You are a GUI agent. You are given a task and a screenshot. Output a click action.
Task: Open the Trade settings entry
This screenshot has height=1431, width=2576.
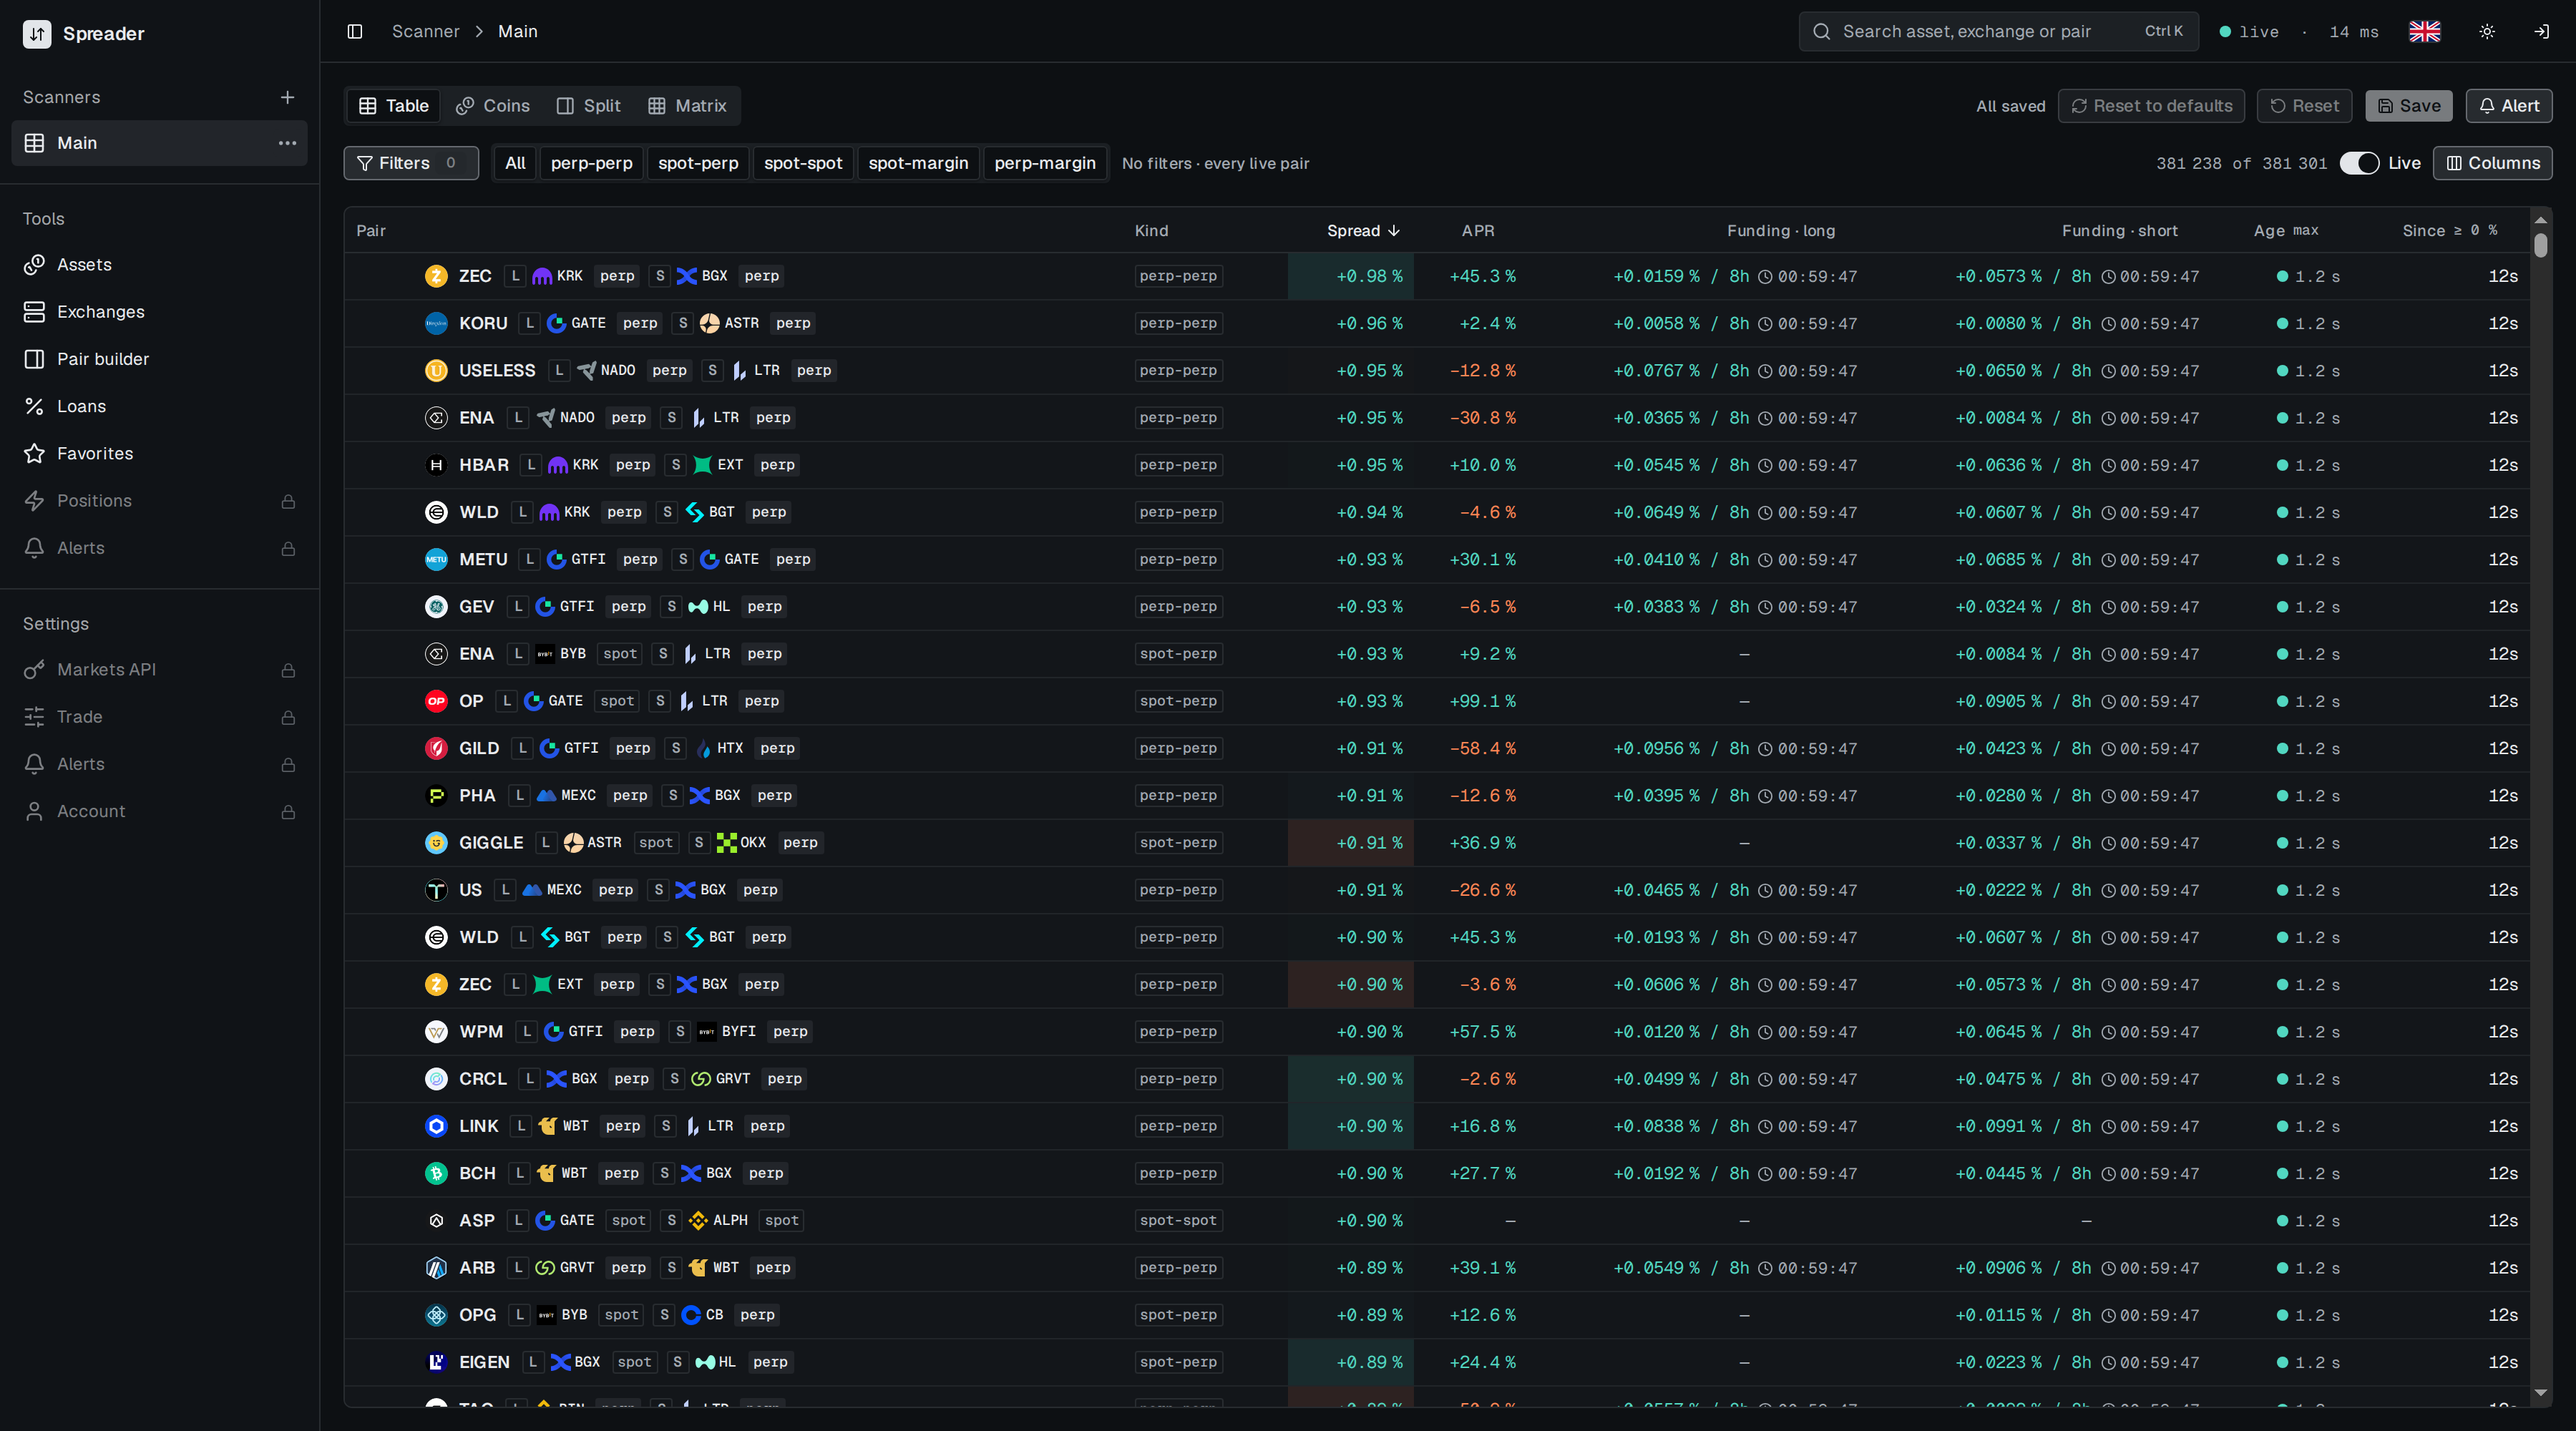click(x=159, y=717)
